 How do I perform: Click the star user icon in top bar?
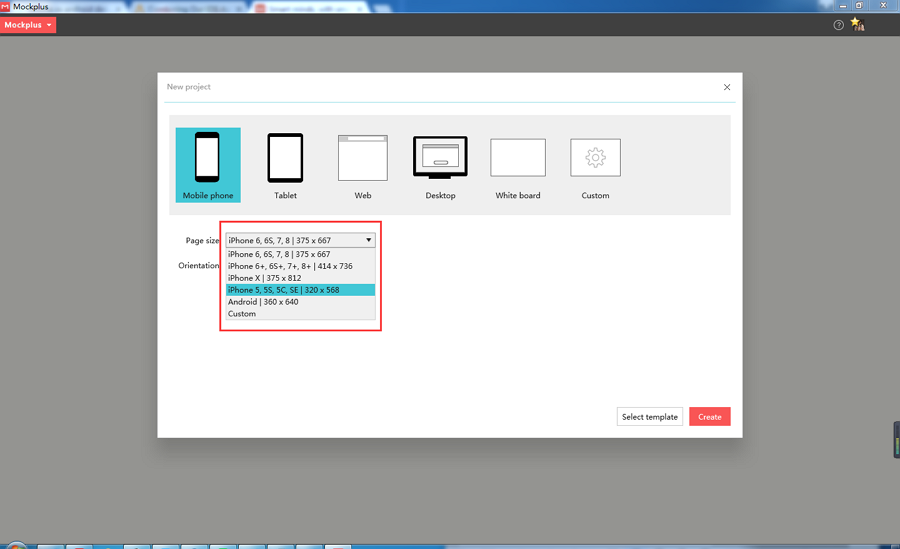click(x=858, y=24)
